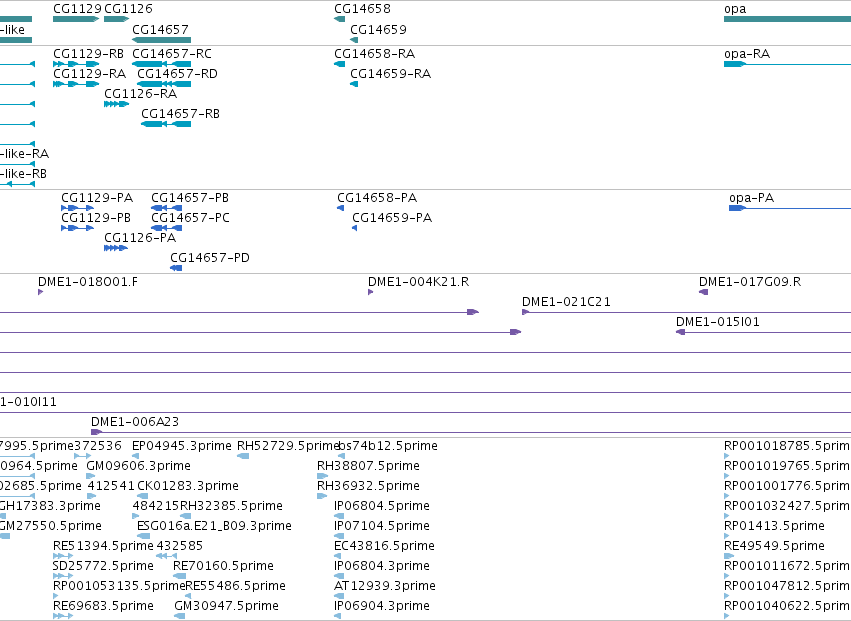
Task: Click EST EC43816.5prime
Action: pyautogui.click(x=384, y=546)
